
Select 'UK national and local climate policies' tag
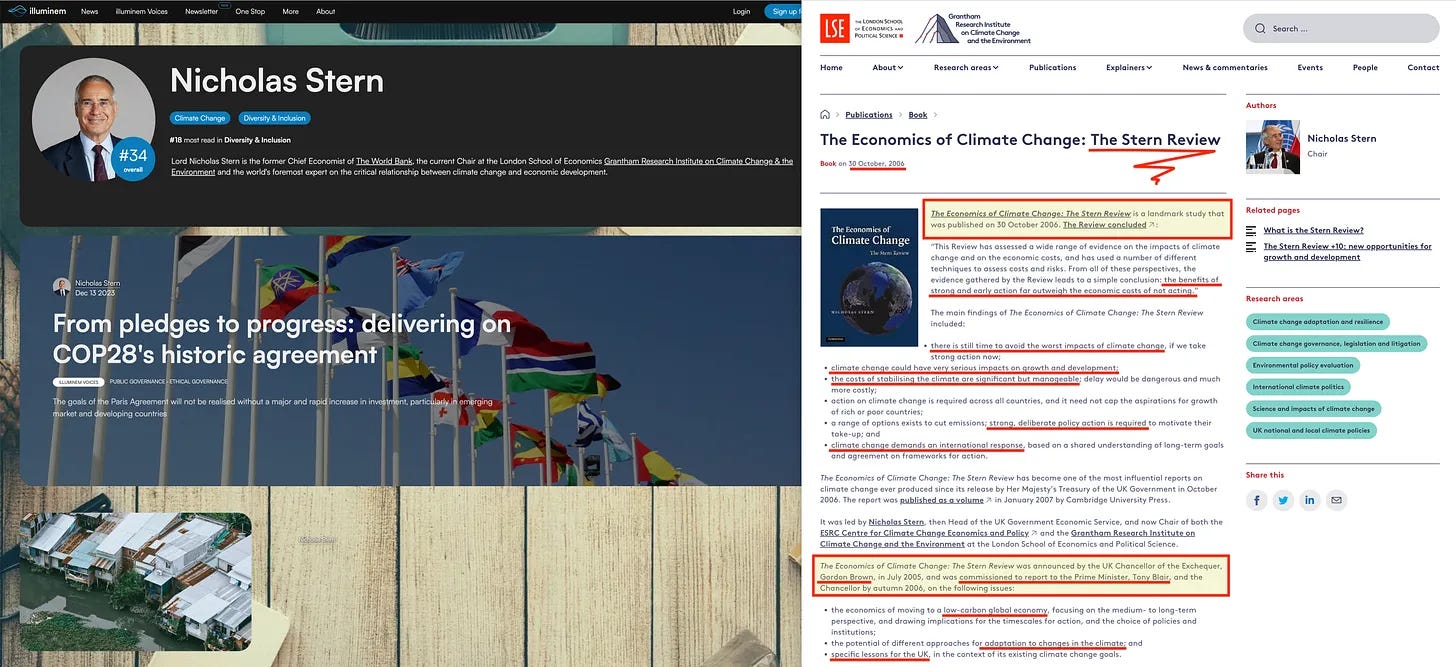click(1311, 430)
